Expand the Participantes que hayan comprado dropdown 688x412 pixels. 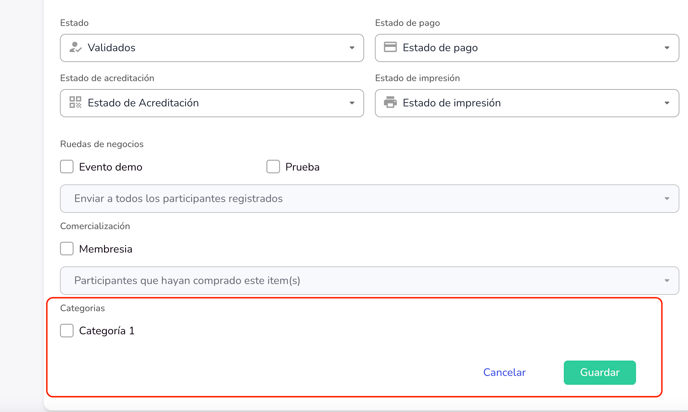point(667,281)
